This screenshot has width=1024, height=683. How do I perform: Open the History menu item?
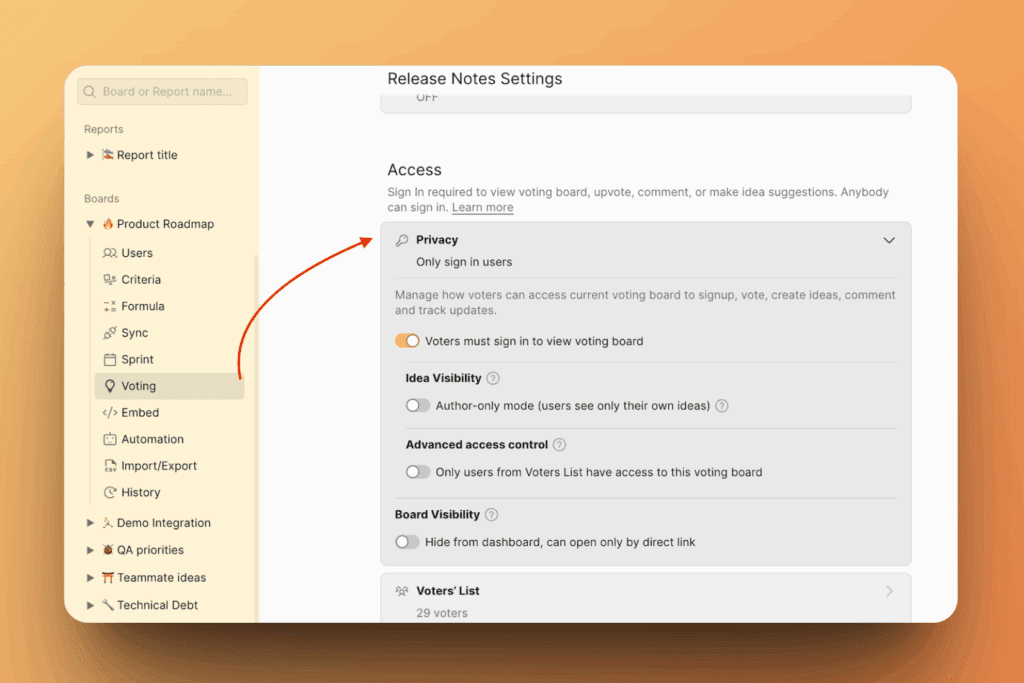[140, 492]
